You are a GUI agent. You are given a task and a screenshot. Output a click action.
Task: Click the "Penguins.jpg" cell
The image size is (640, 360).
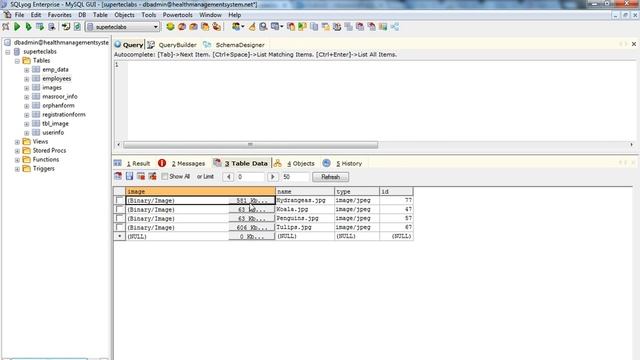(x=305, y=218)
